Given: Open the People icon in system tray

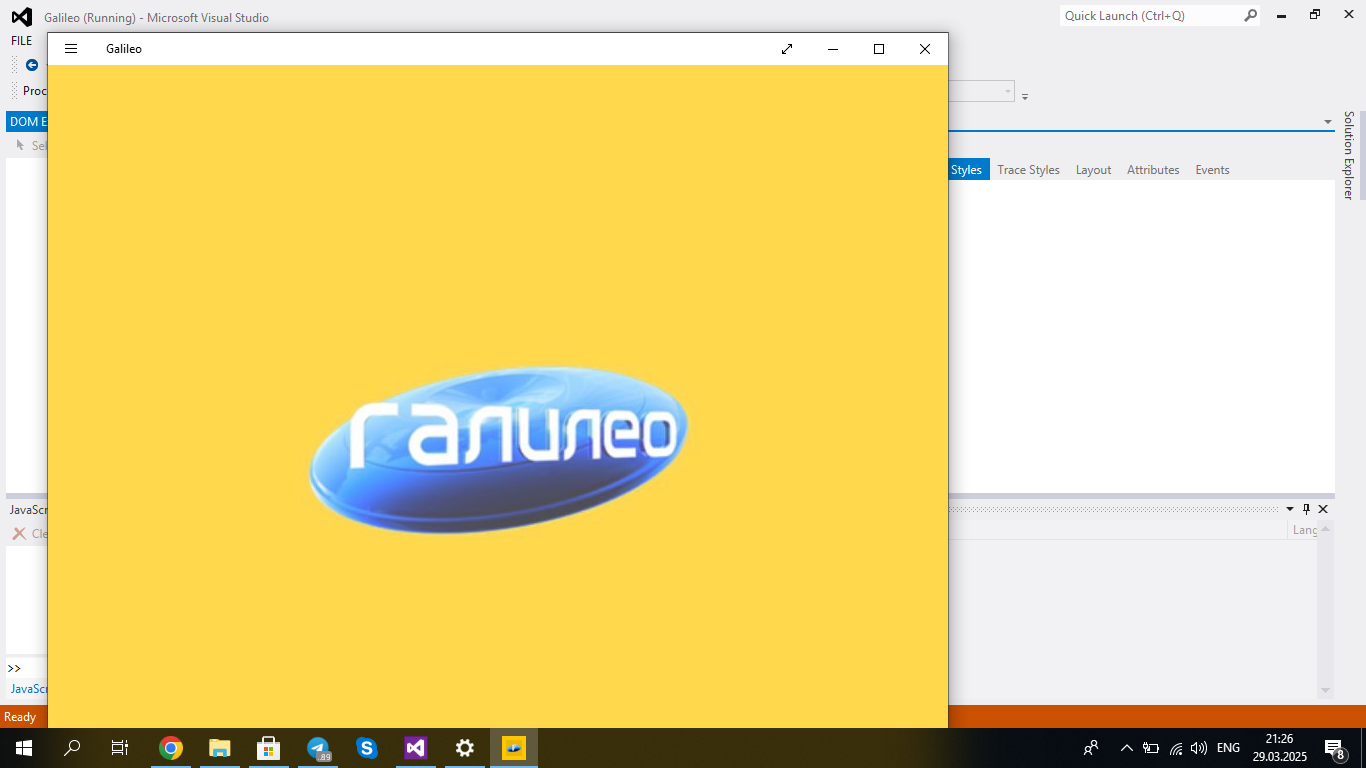Looking at the screenshot, I should (x=1091, y=748).
